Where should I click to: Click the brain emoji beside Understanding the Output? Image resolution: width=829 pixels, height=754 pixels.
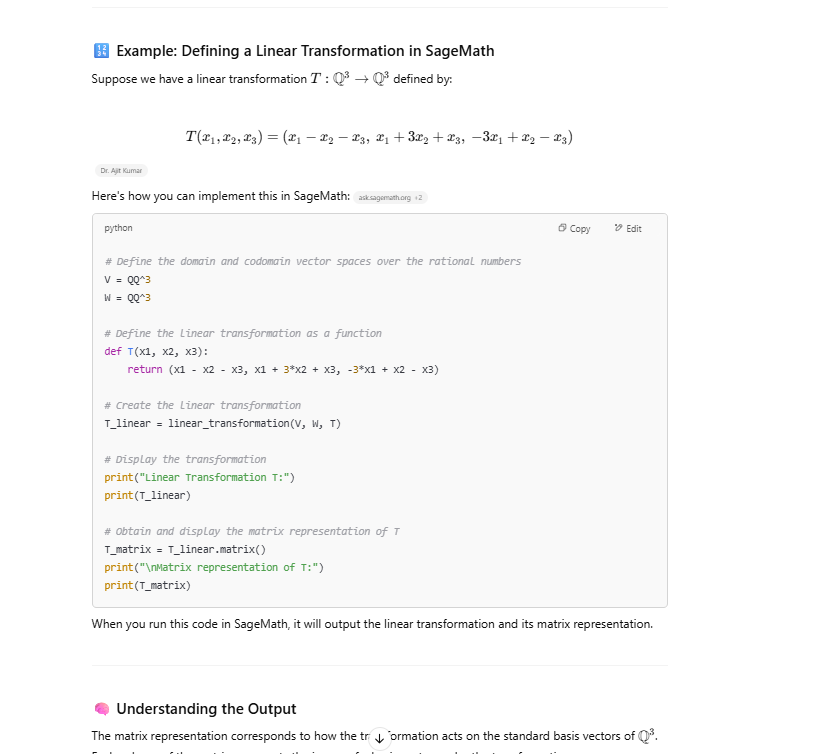click(x=101, y=709)
